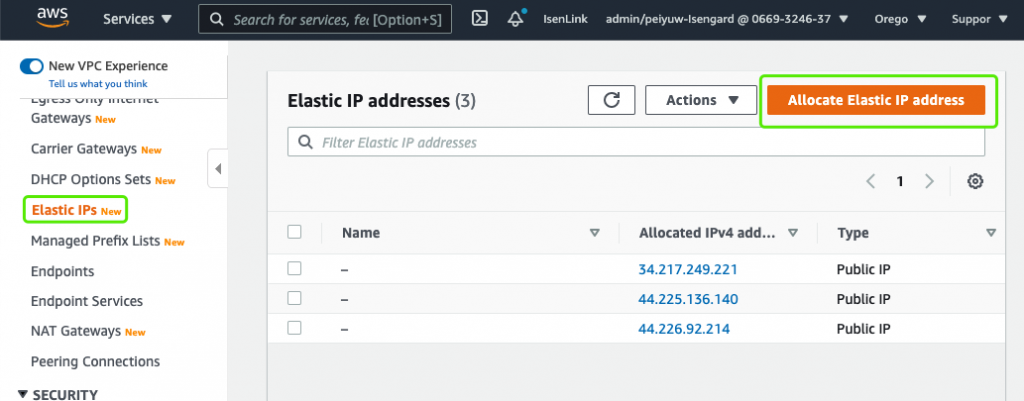Open the Services dropdown menu

(138, 19)
